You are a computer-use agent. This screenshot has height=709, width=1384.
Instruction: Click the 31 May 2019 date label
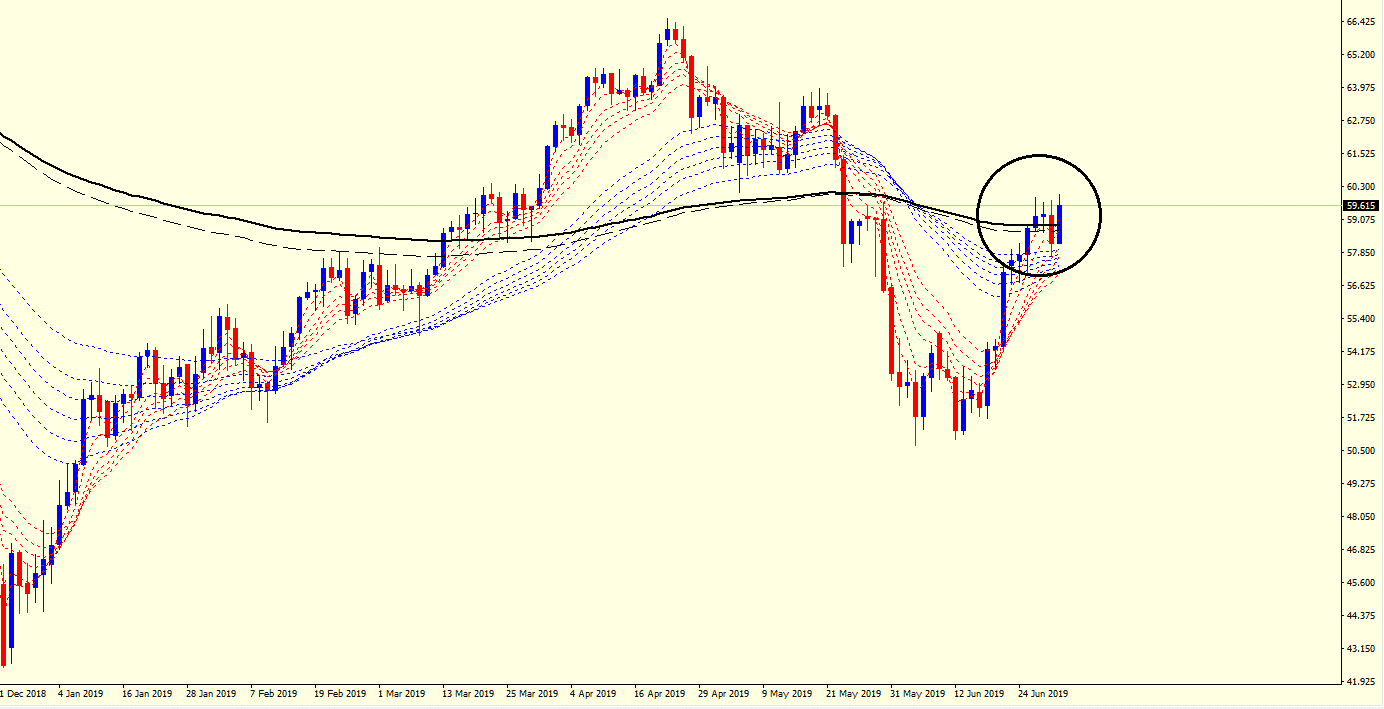[916, 693]
